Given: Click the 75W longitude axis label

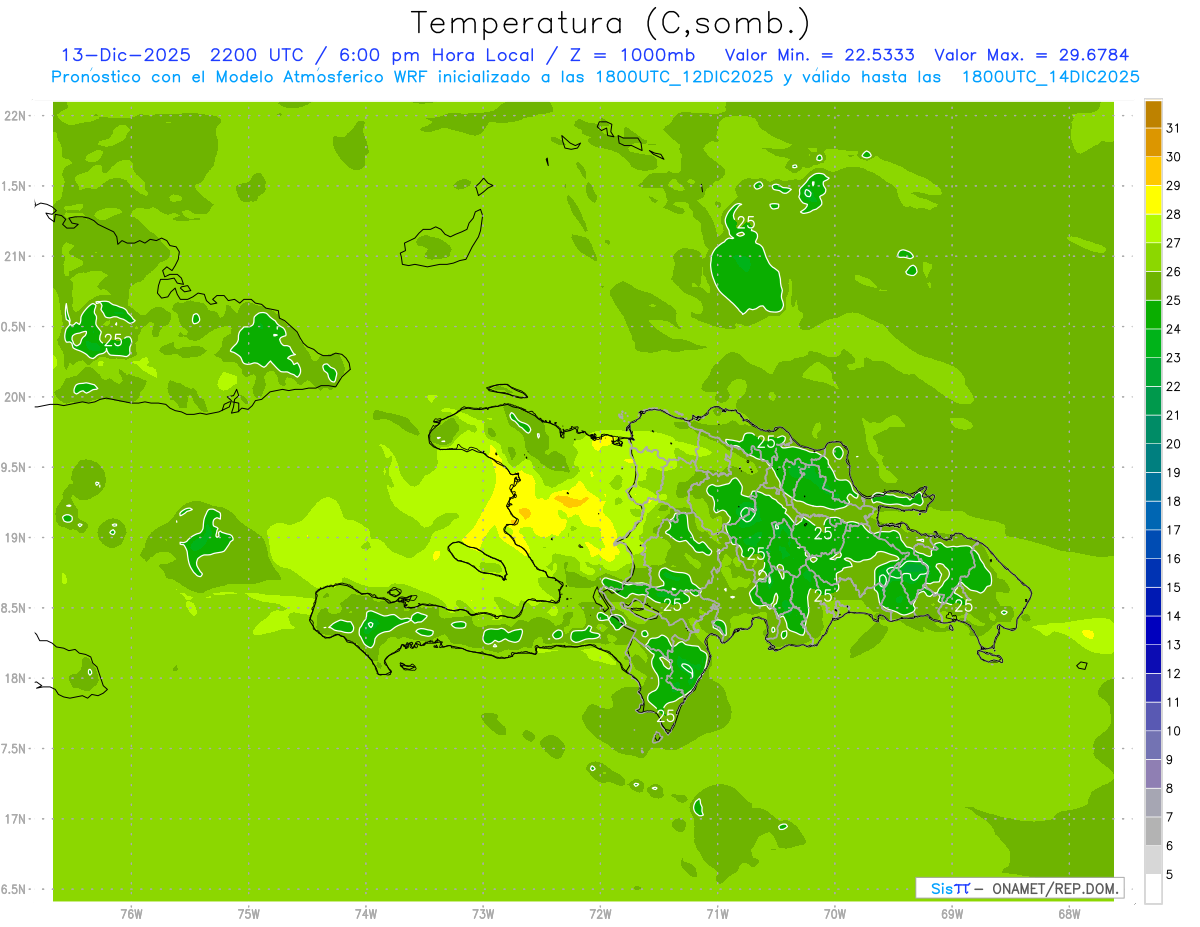Looking at the screenshot, I should (x=248, y=913).
